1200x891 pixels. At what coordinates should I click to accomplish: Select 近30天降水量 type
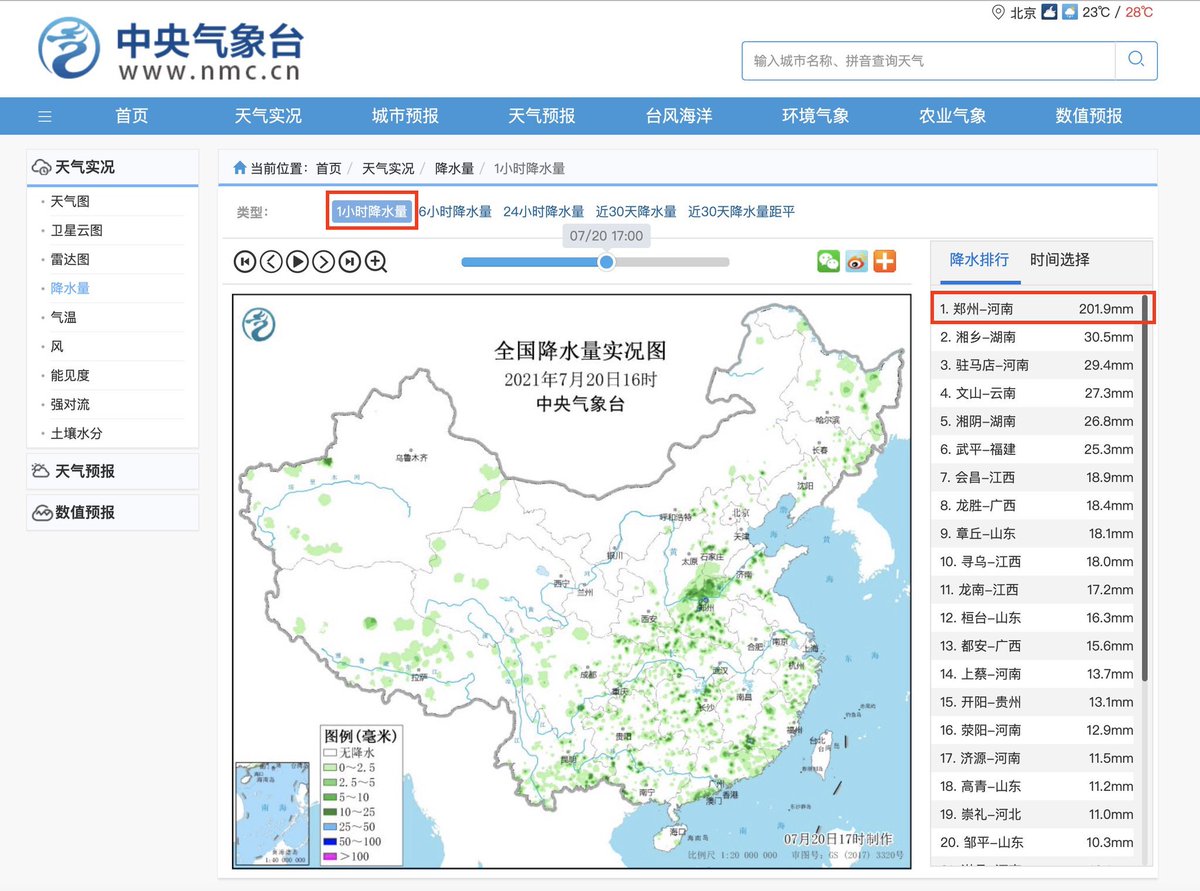[636, 211]
